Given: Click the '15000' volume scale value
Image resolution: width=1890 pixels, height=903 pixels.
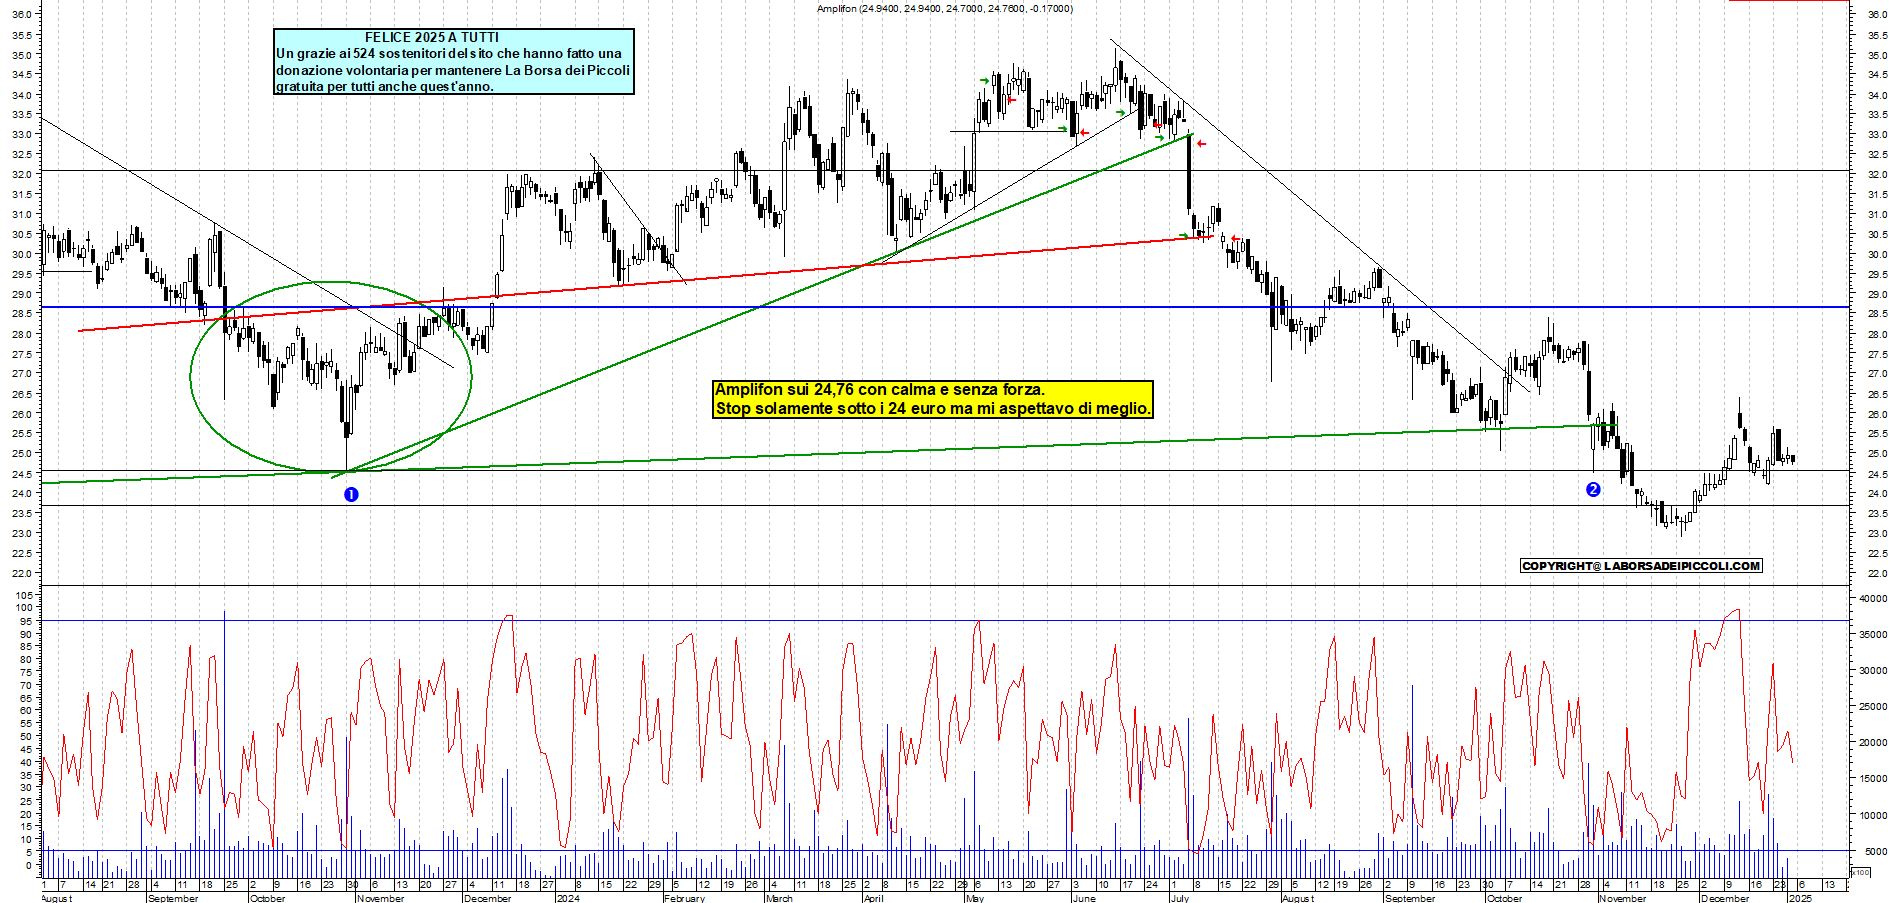Looking at the screenshot, I should click(1872, 779).
